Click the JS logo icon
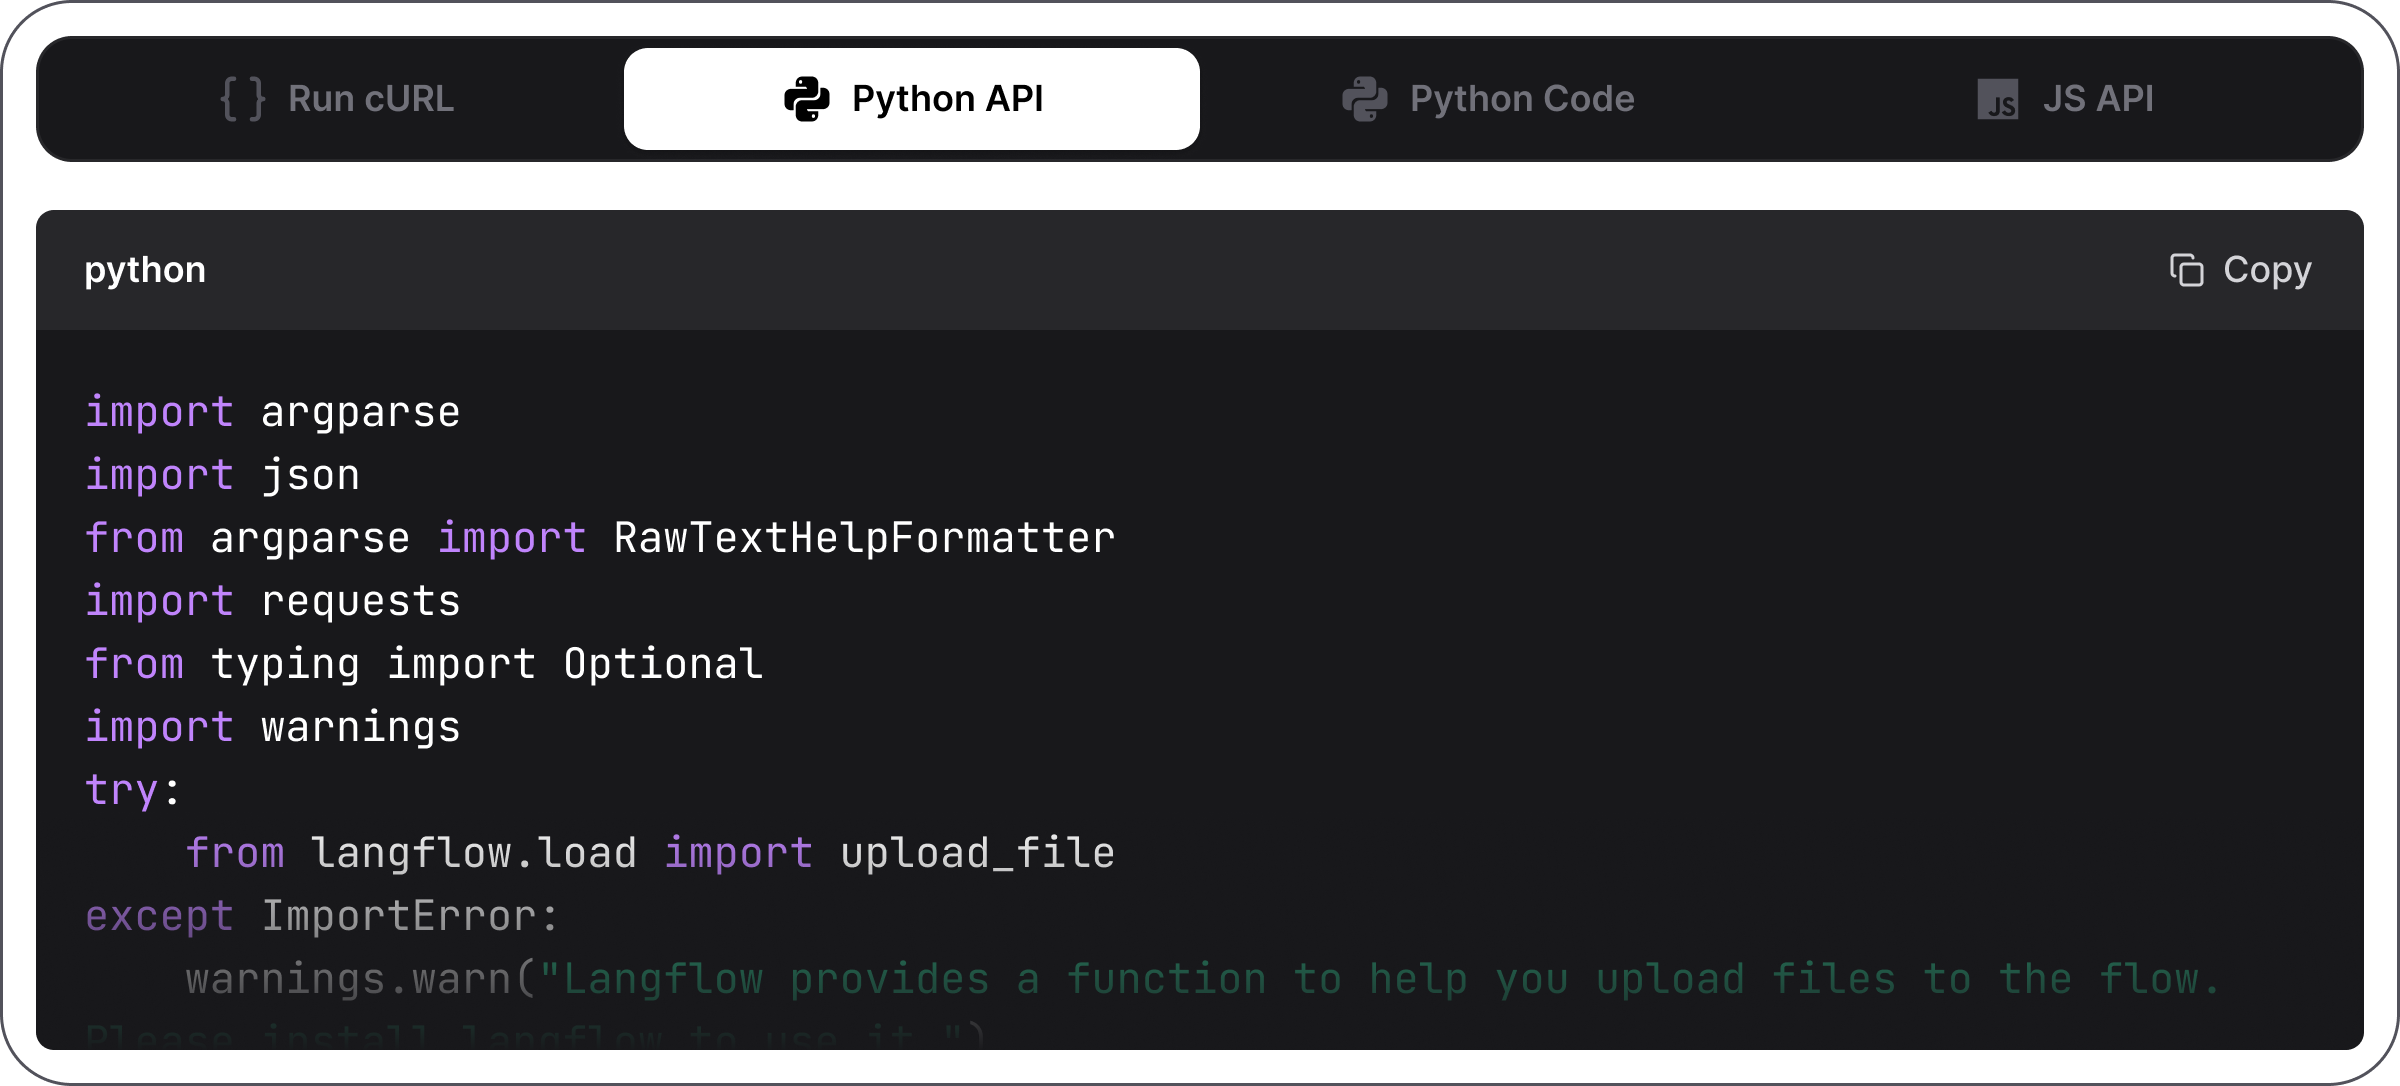Viewport: 2400px width, 1086px height. (x=1998, y=99)
